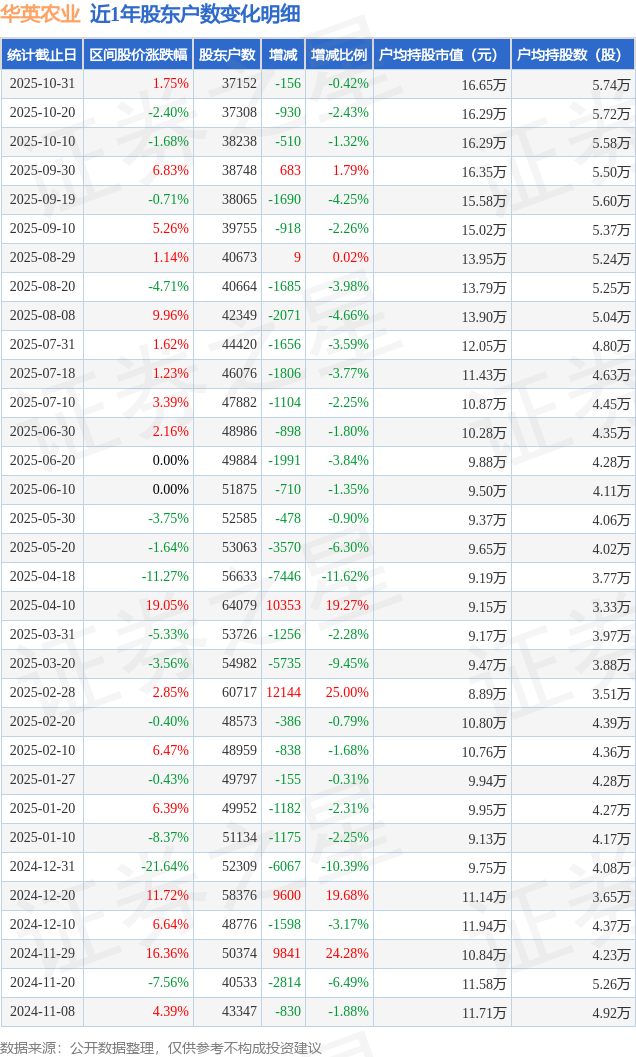Select the 5.74万 average shares cell
This screenshot has width=636, height=1057.
click(610, 85)
